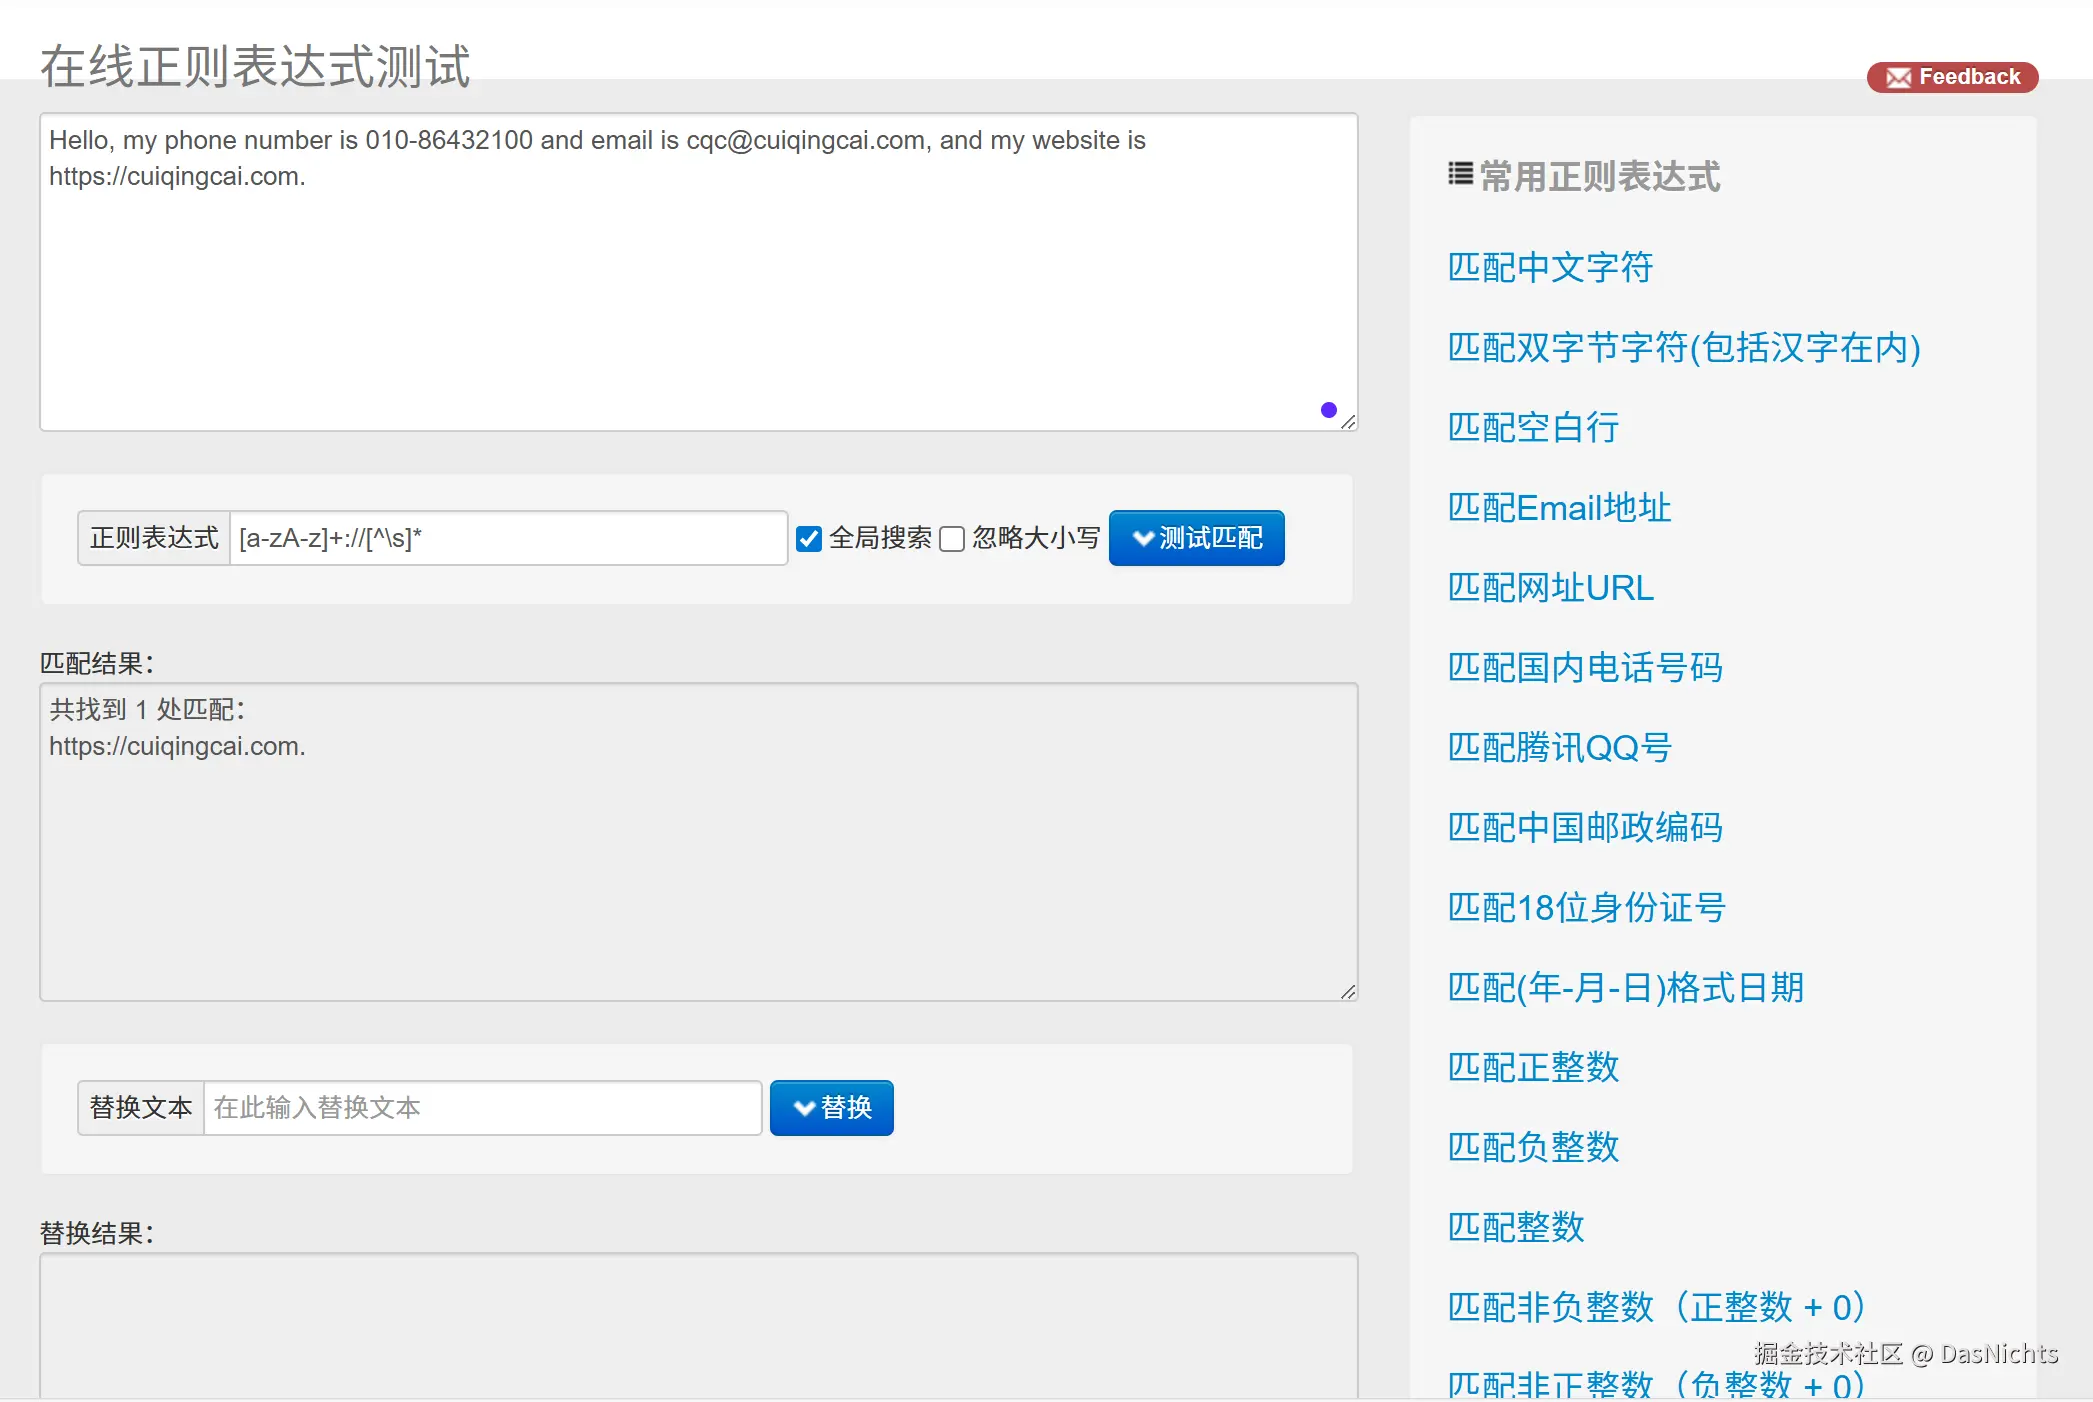Open 匹配18位身份证号 preset

pyautogui.click(x=1586, y=907)
